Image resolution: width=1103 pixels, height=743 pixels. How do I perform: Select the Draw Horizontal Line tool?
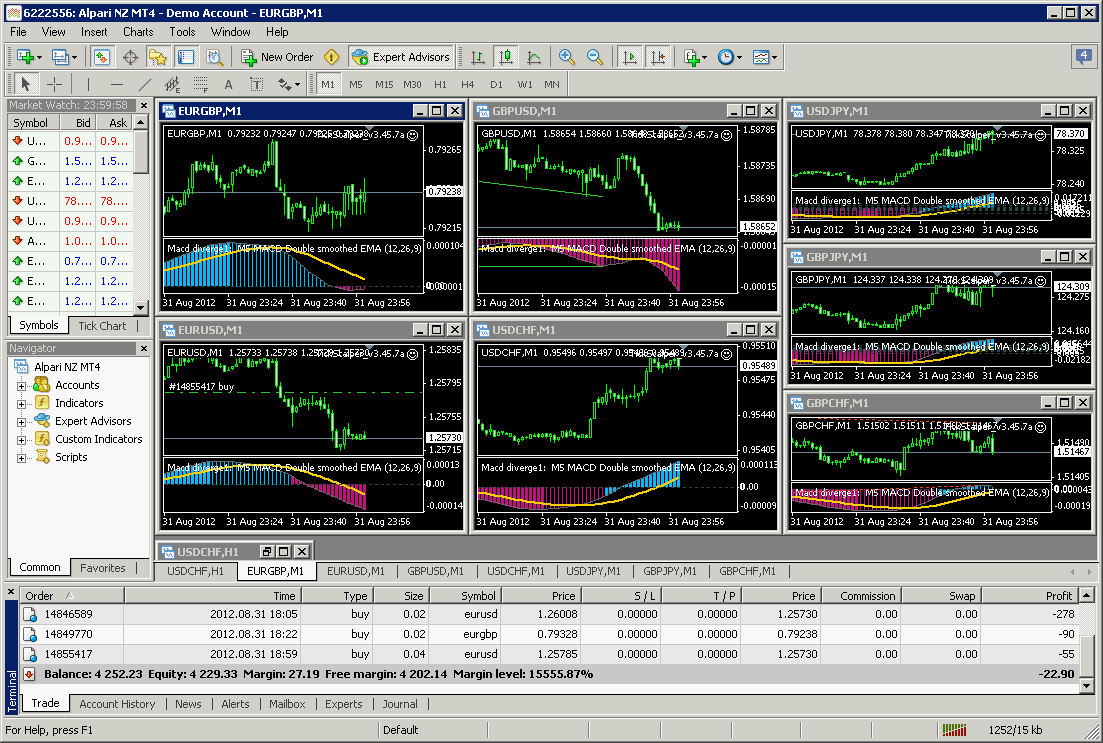(117, 84)
